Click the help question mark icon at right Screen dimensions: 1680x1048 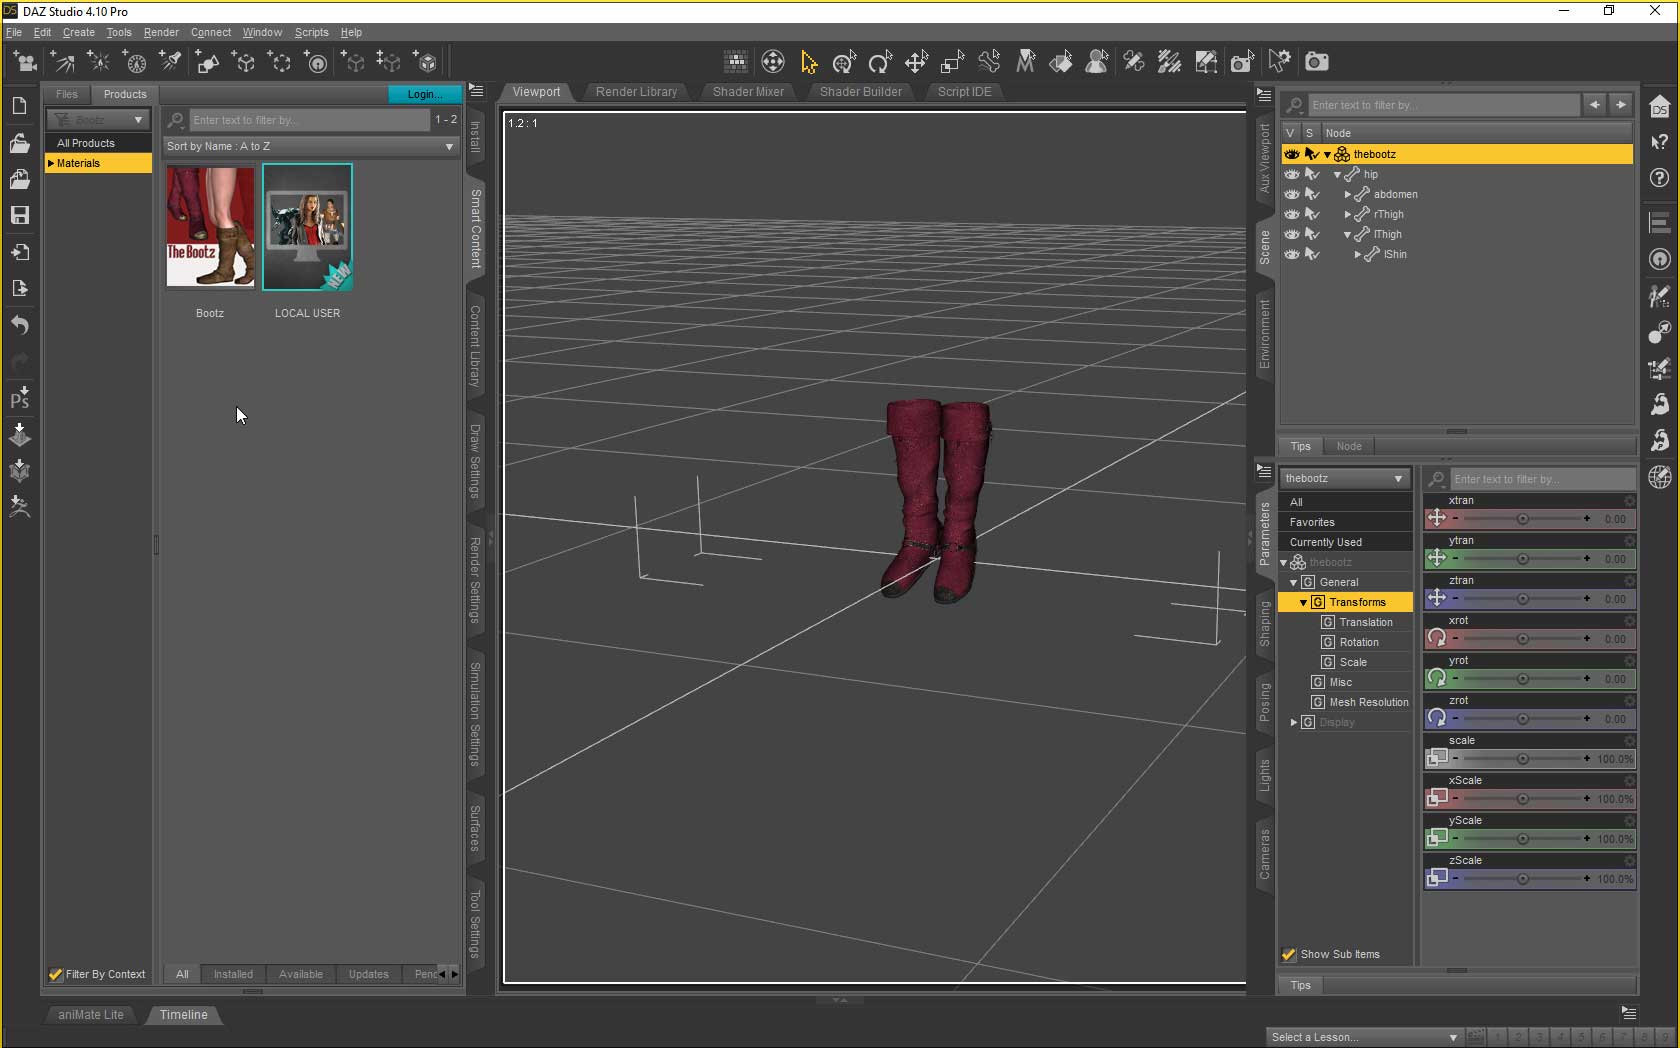pyautogui.click(x=1659, y=178)
